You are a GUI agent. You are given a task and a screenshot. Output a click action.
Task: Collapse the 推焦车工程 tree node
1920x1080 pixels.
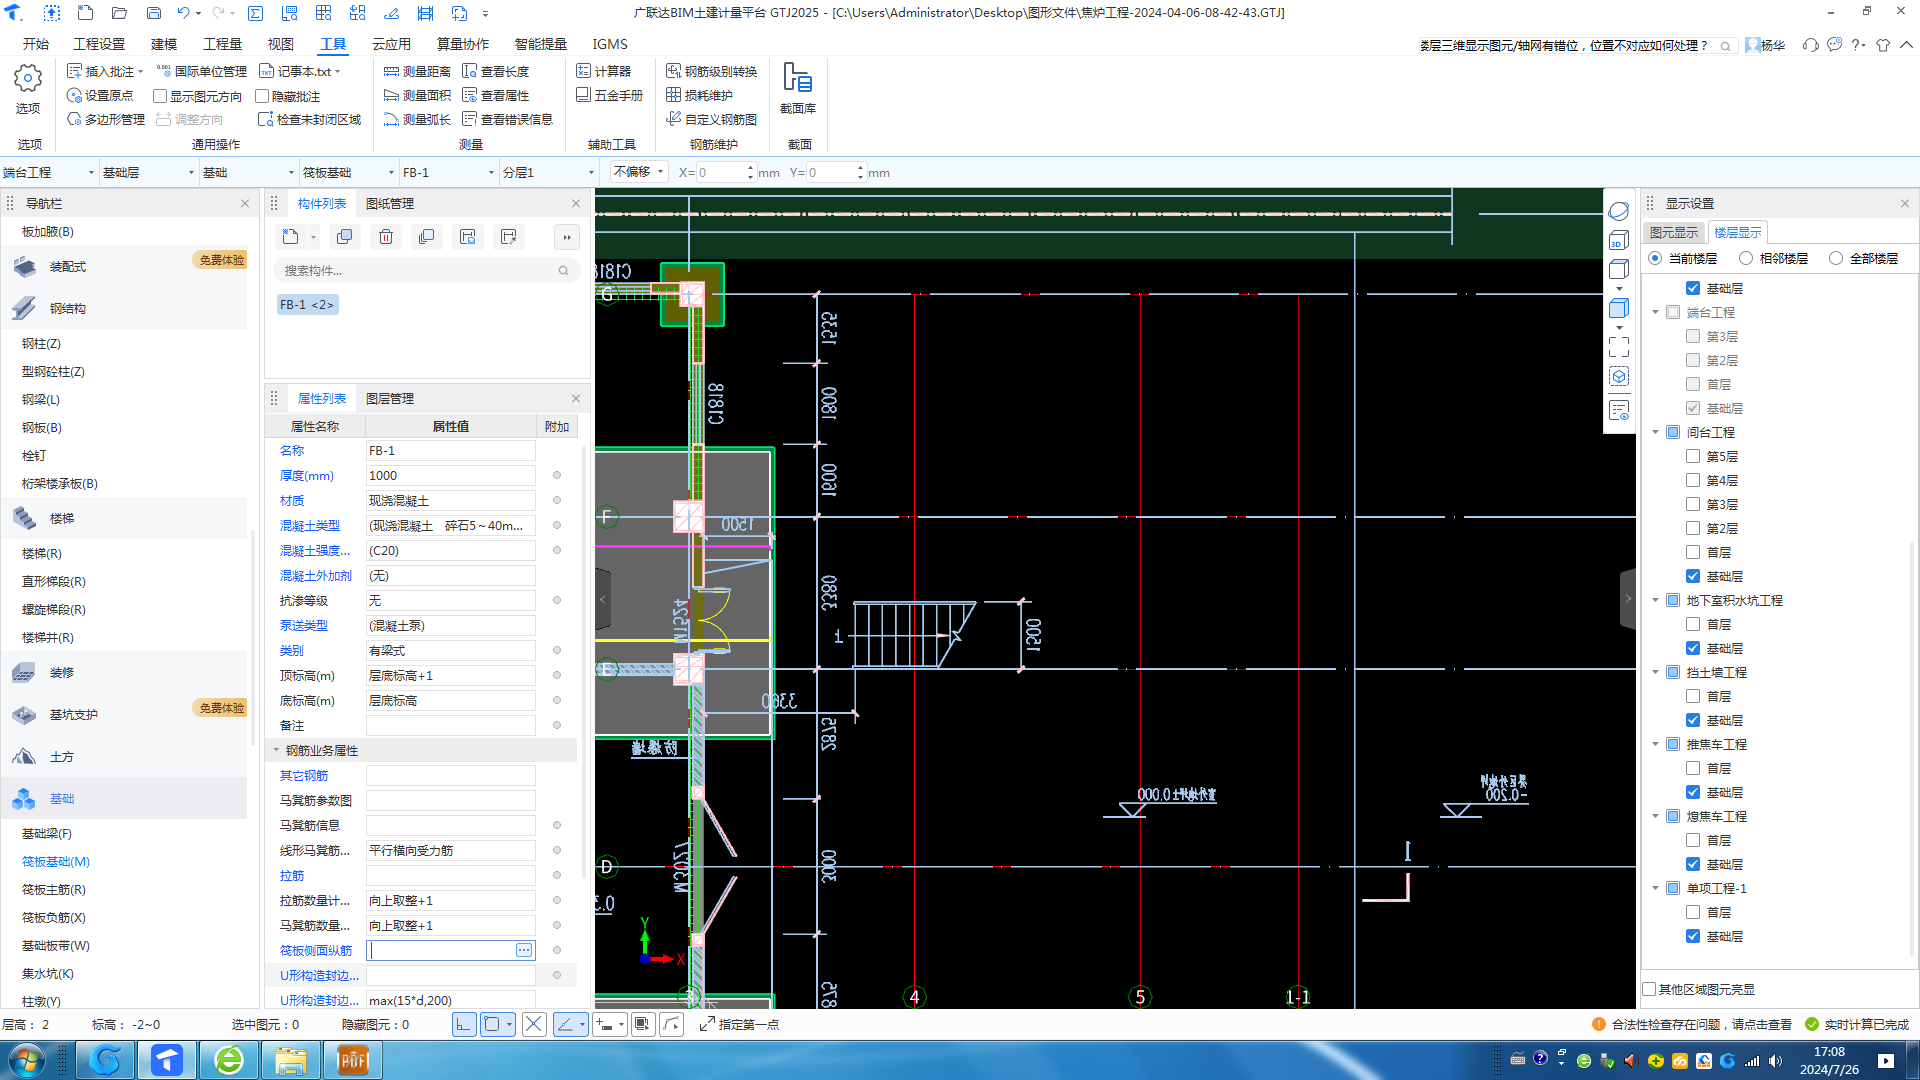pos(1655,744)
